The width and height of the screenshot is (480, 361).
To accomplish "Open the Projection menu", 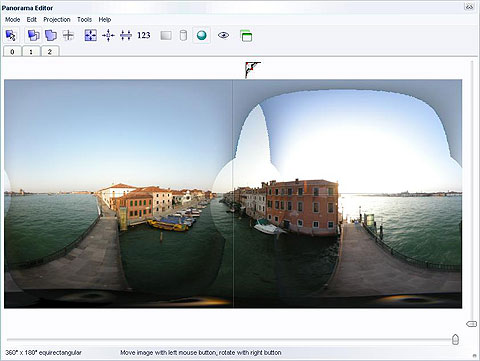I will 57,20.
